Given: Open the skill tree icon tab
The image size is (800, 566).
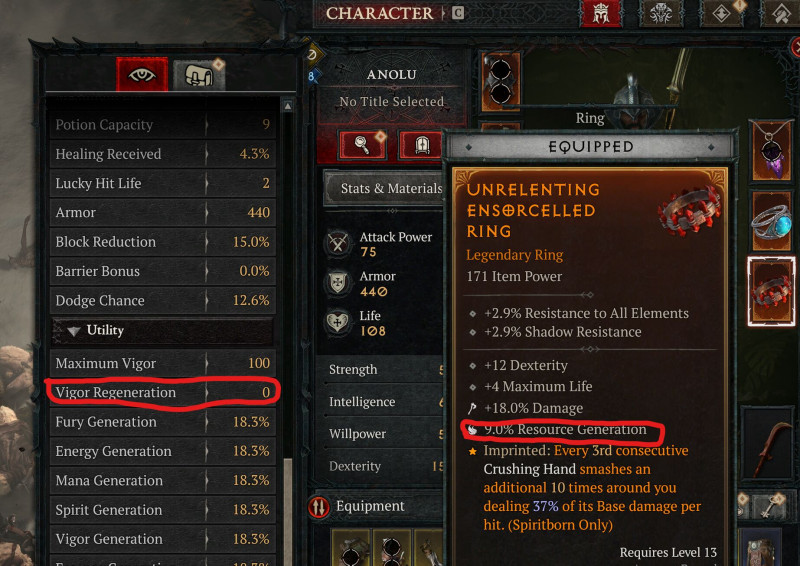Looking at the screenshot, I should [661, 14].
